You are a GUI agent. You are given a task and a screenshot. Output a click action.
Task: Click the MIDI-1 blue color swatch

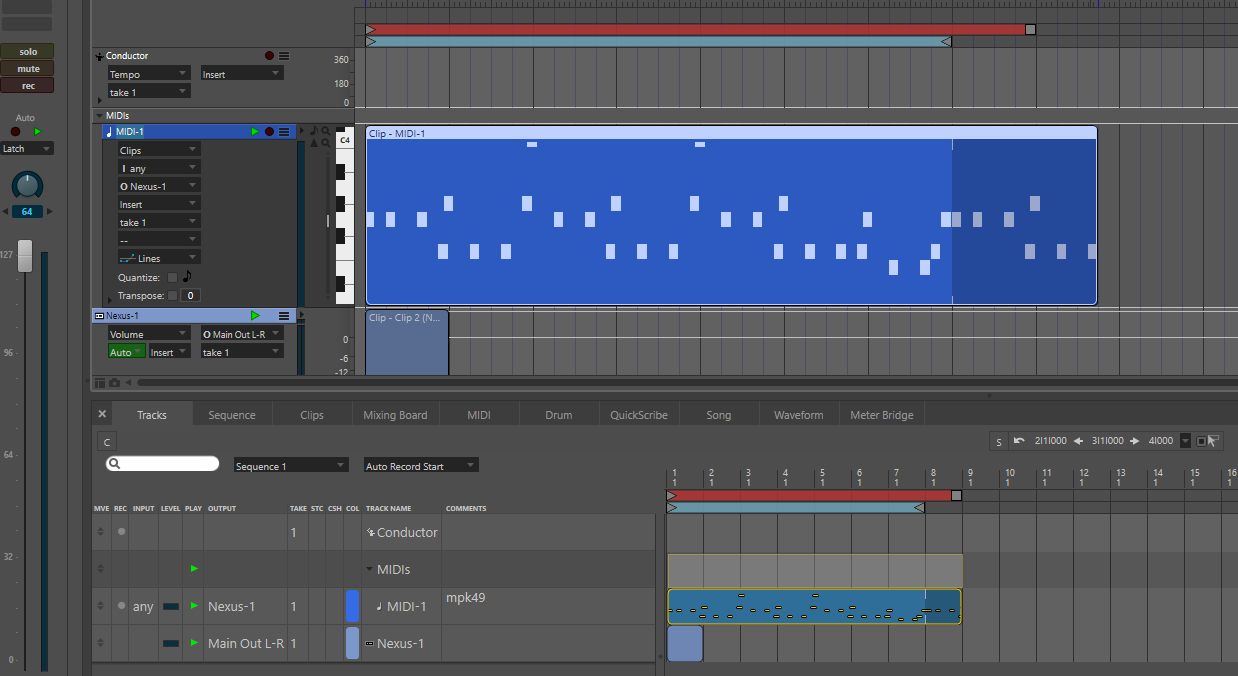(352, 606)
